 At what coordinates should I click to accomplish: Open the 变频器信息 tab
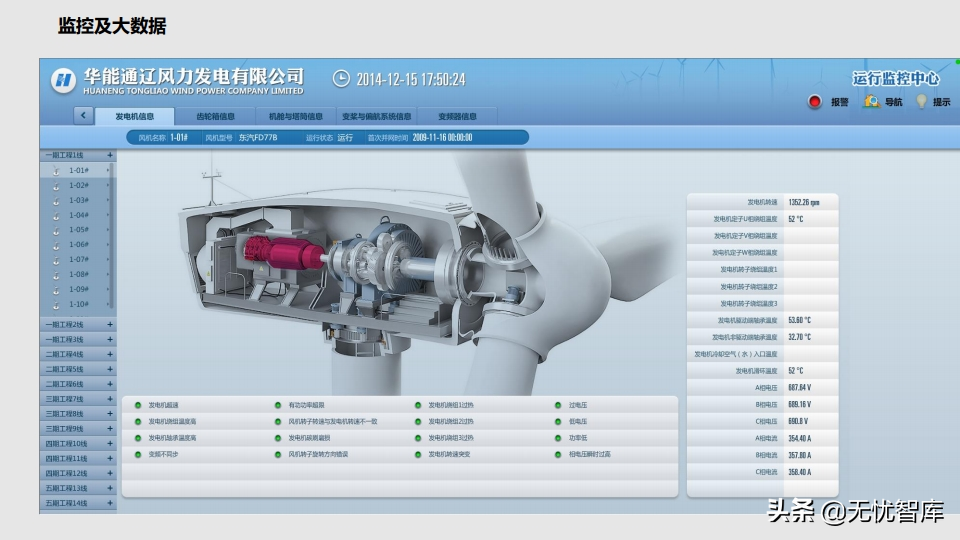(x=457, y=116)
